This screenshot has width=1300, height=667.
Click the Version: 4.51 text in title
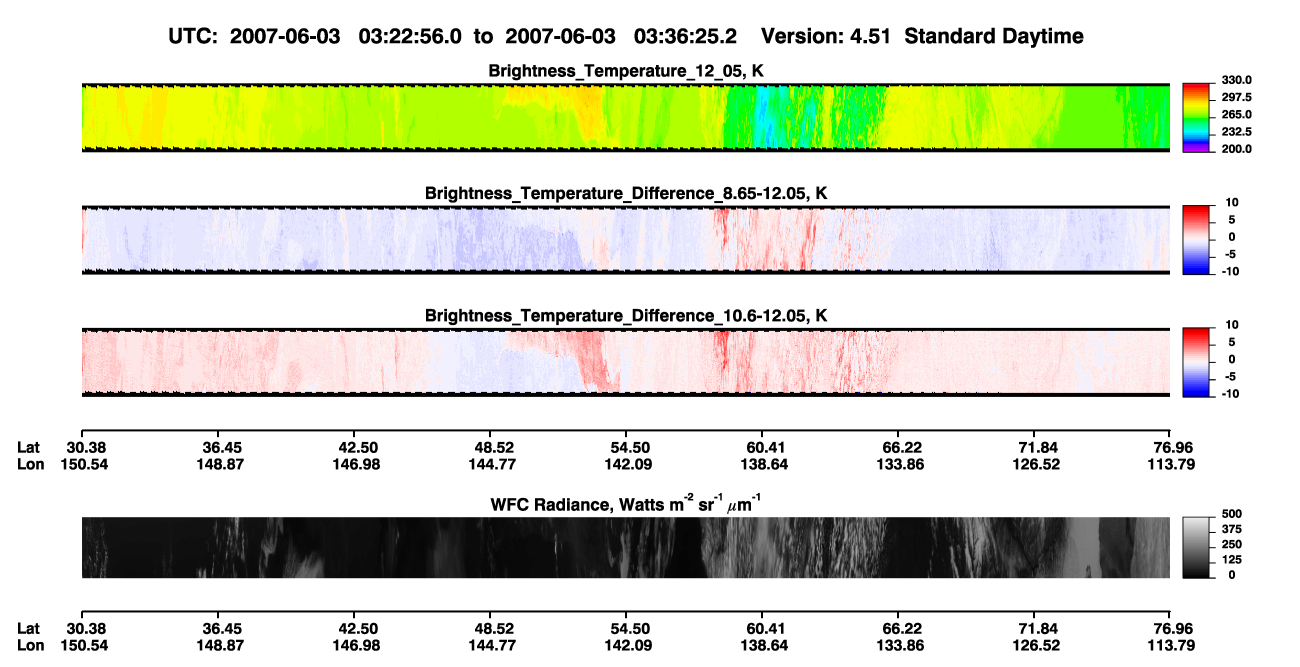click(826, 36)
